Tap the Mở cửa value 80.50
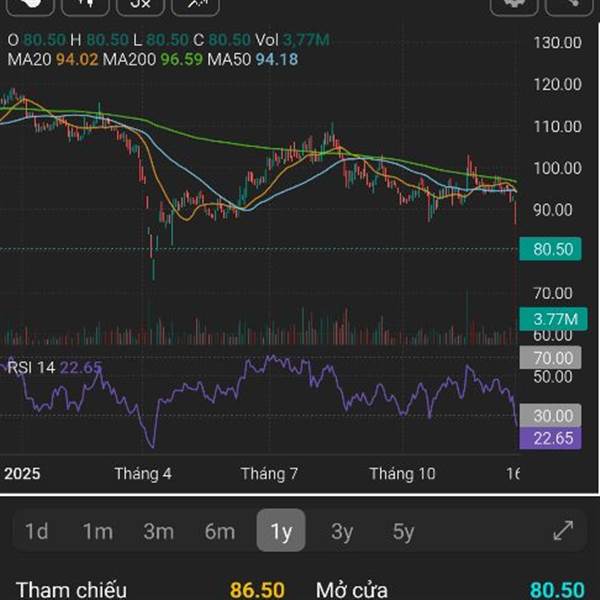The width and height of the screenshot is (600, 600). tap(557, 590)
